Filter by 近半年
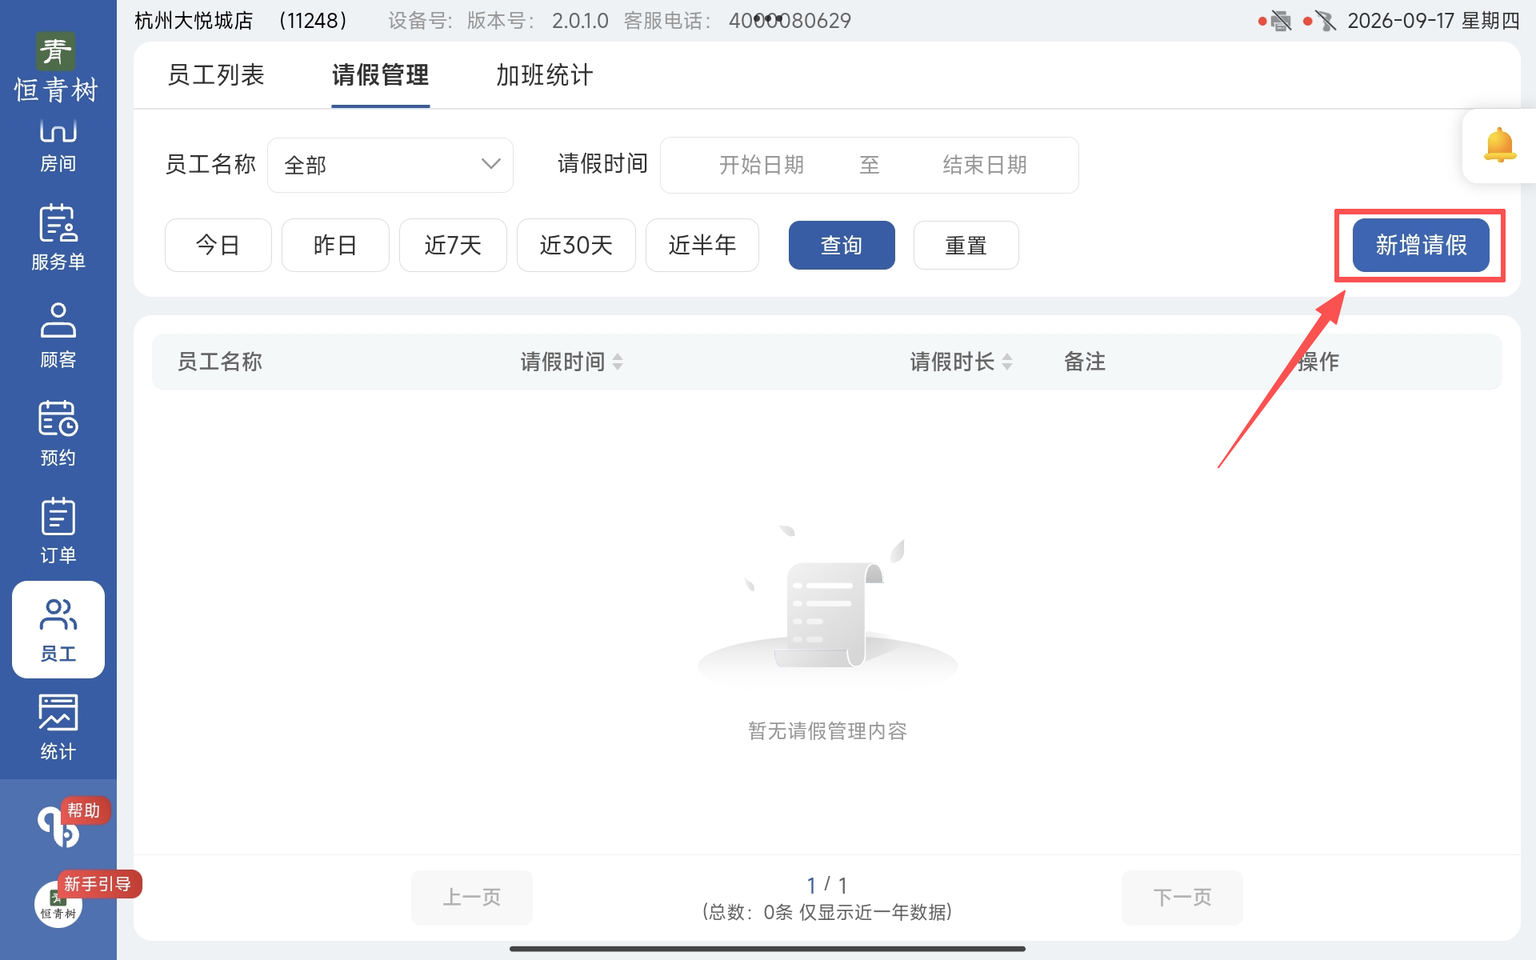This screenshot has width=1536, height=960. [x=702, y=245]
